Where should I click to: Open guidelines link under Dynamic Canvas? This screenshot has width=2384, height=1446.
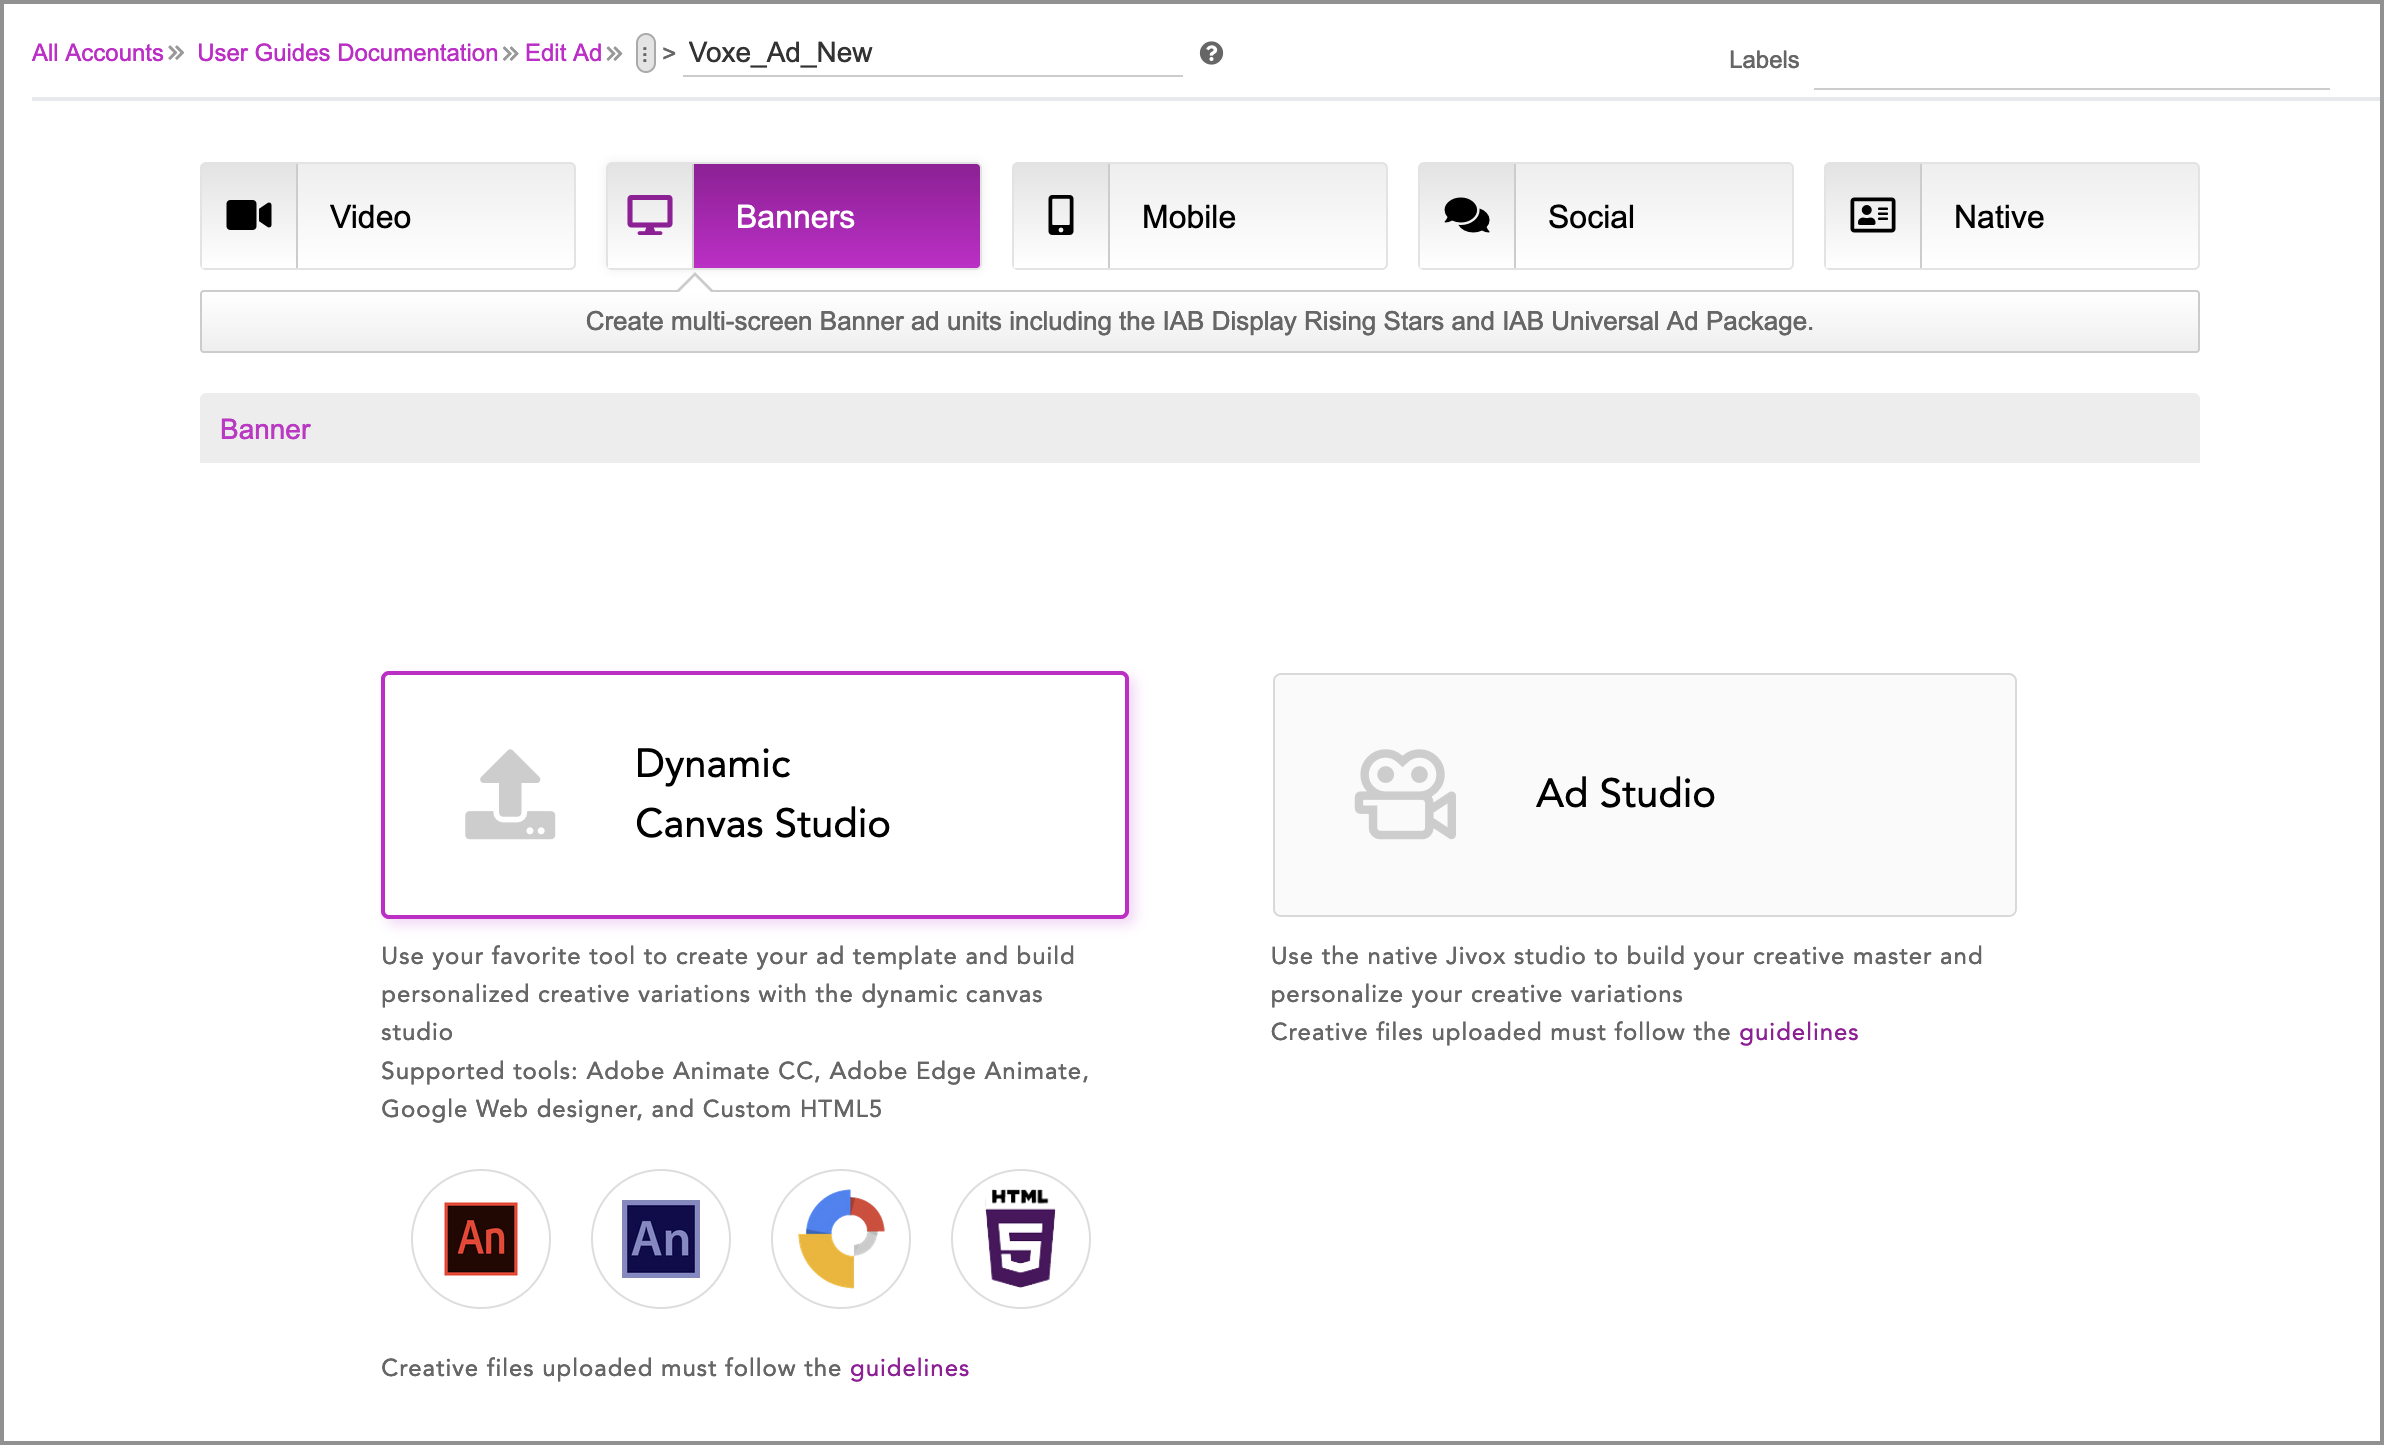[909, 1368]
